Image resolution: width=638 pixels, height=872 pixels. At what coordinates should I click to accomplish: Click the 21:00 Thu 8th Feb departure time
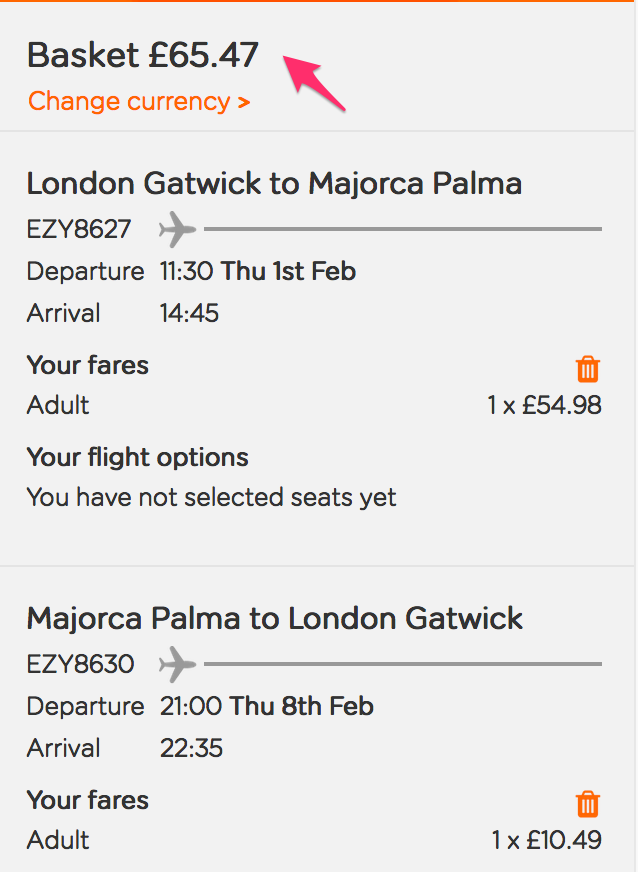point(266,706)
